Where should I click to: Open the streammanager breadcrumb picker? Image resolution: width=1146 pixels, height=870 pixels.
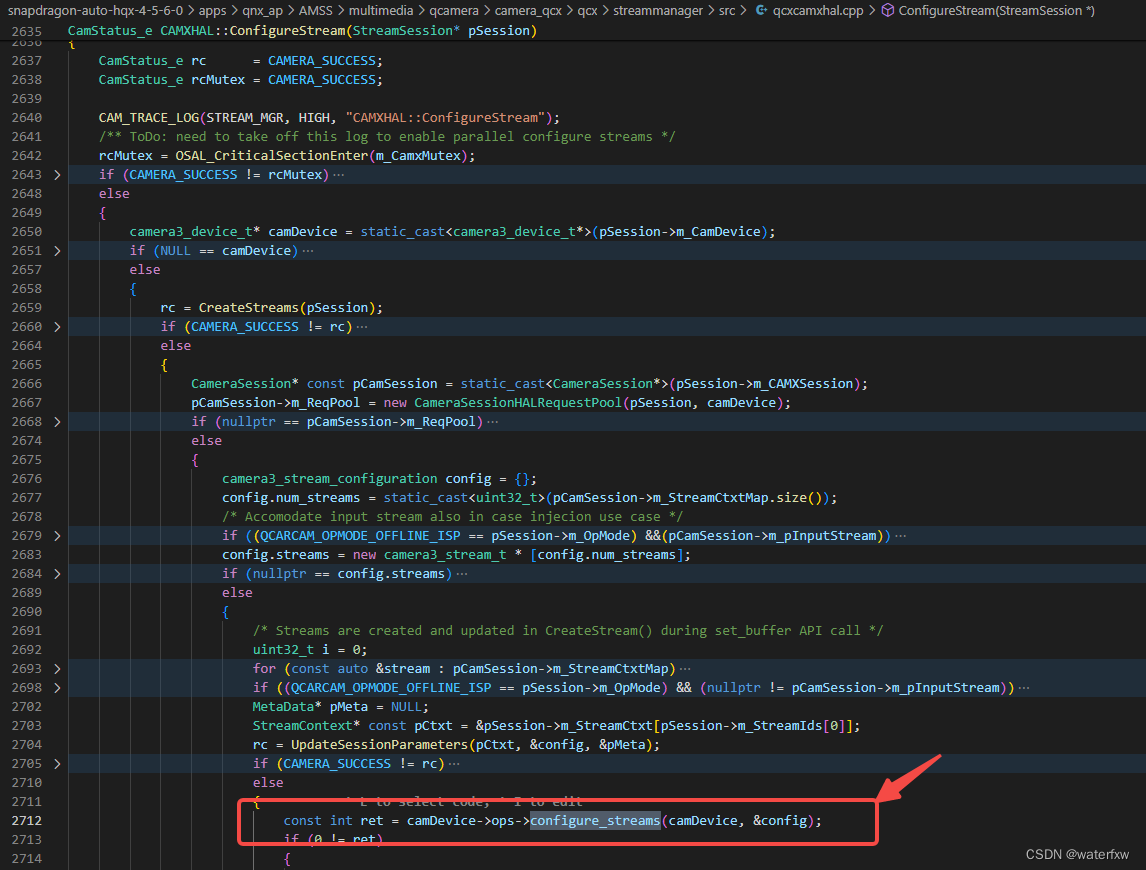click(658, 10)
